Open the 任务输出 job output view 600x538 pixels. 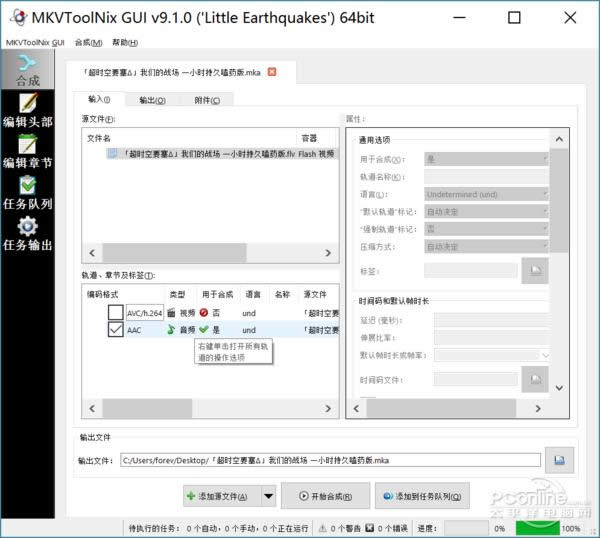pos(27,234)
